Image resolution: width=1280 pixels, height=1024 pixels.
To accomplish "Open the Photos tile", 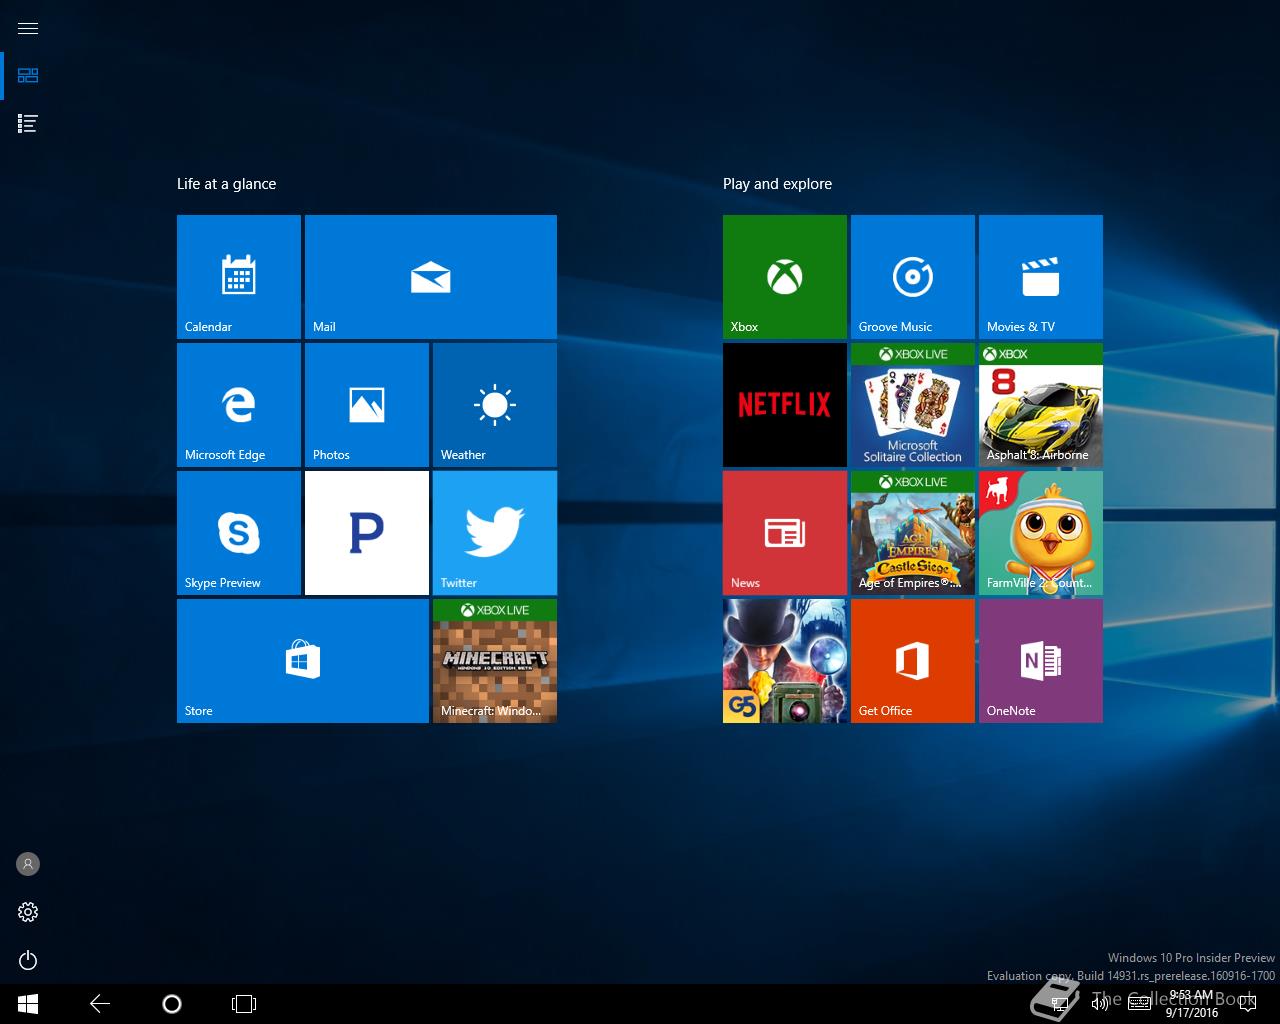I will click(367, 405).
